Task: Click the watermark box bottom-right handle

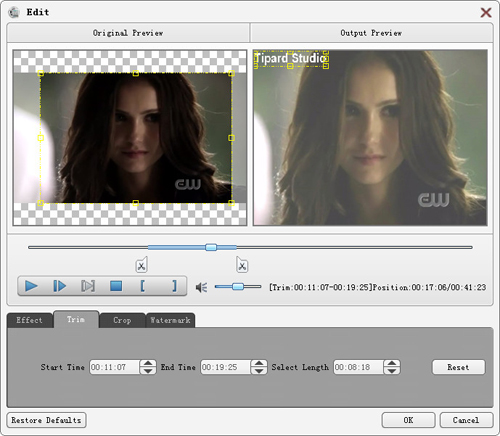Action: point(326,66)
